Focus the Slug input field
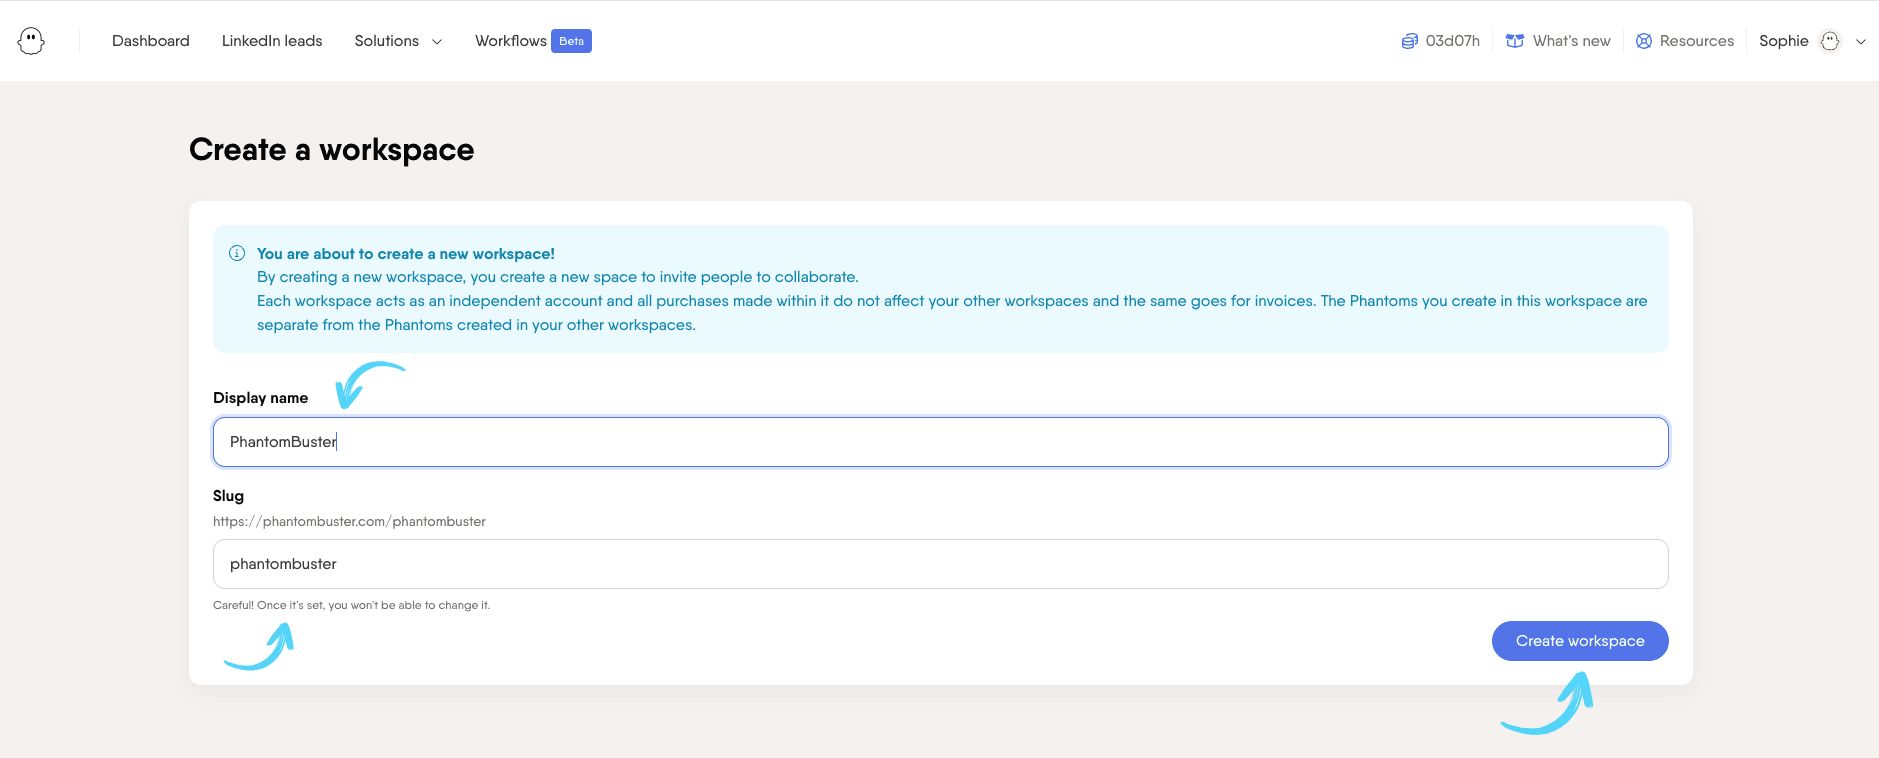The image size is (1879, 758). tap(940, 564)
